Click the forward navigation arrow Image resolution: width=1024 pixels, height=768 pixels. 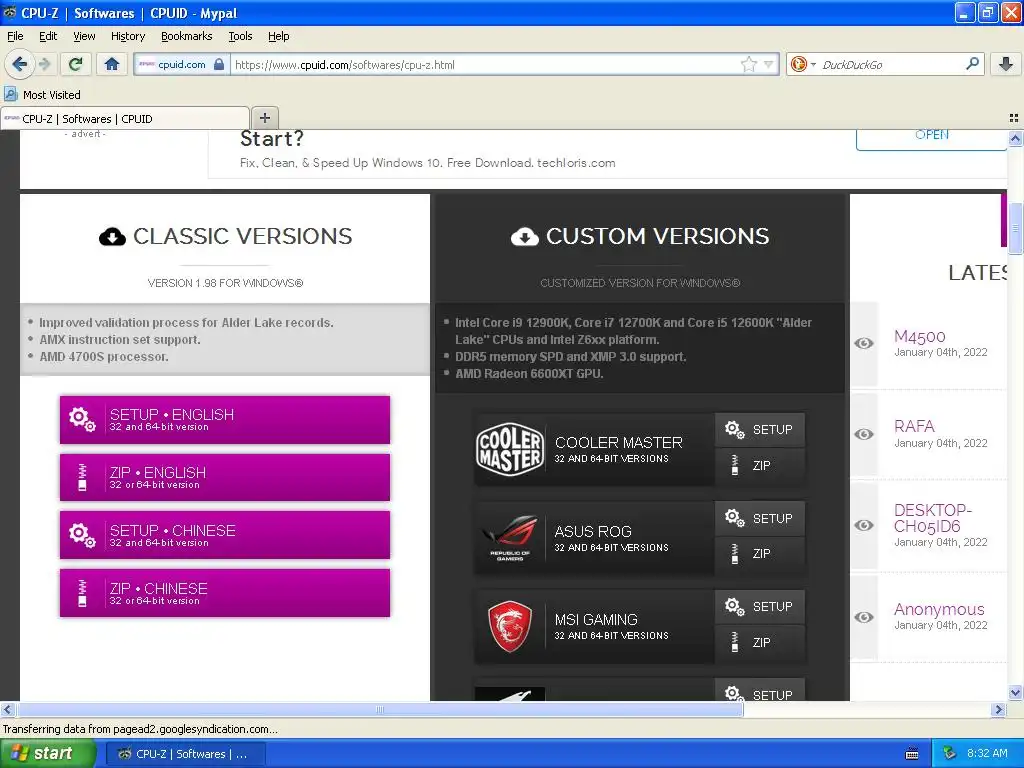pyautogui.click(x=44, y=64)
